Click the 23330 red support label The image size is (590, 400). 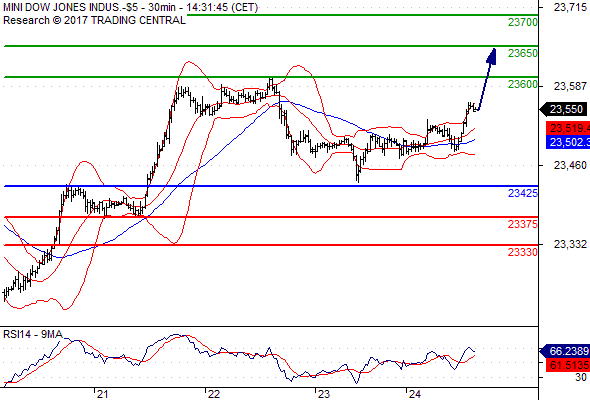[x=523, y=252]
